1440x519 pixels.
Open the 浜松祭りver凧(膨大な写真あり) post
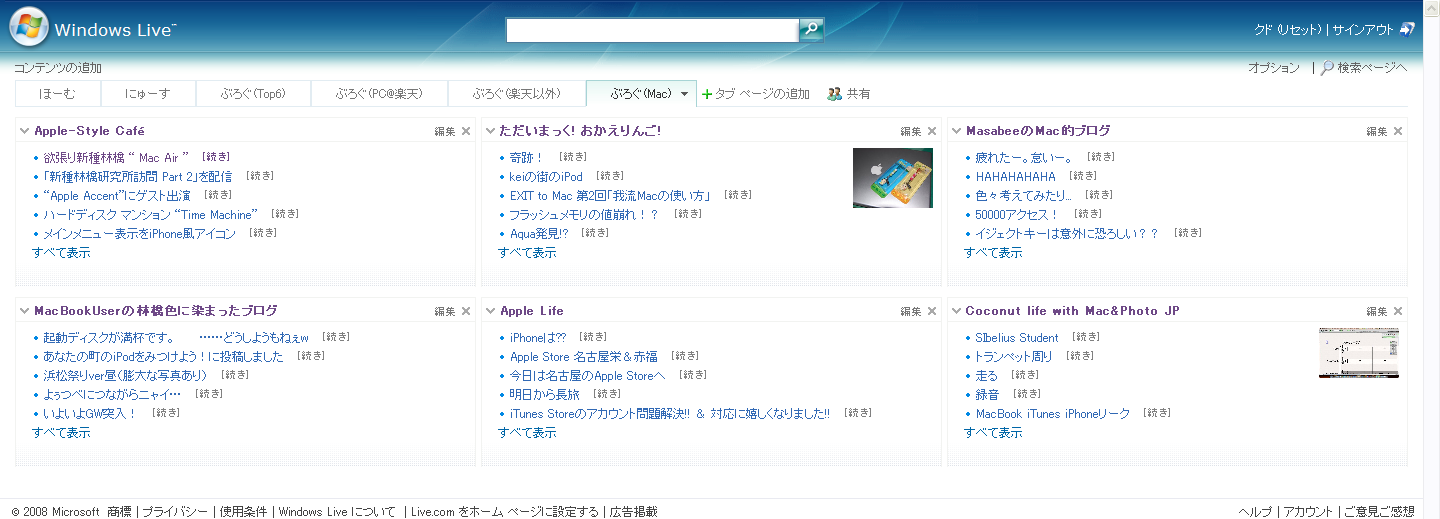(125, 376)
